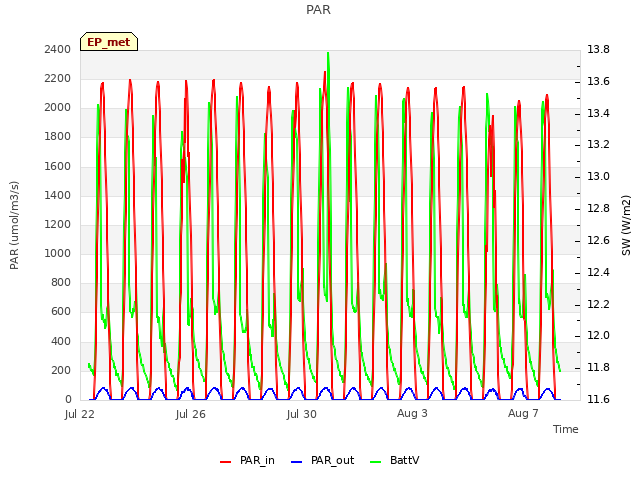Screen dimensions: 640x480
Task: Click the 800 left-axis tick label
Action: click(x=61, y=282)
